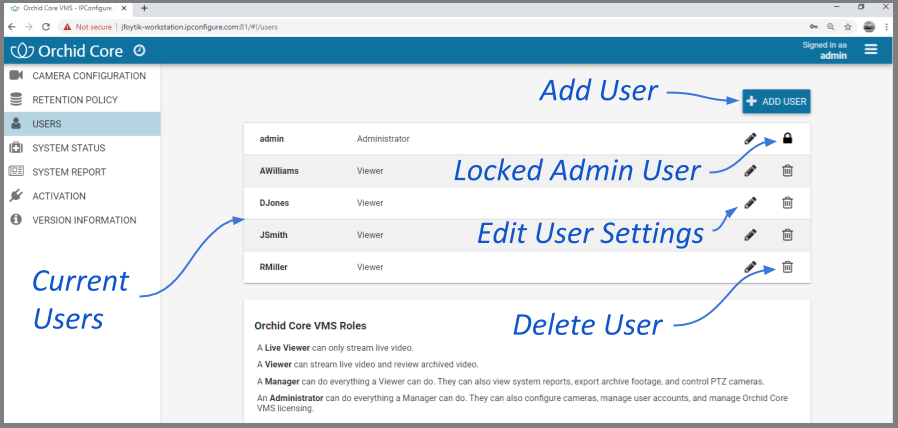Click the 'Signed in as admin' label

click(x=825, y=50)
